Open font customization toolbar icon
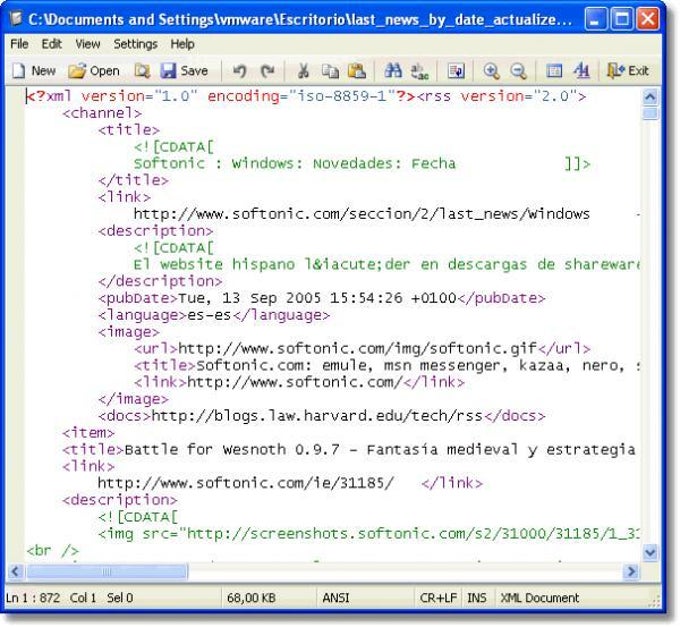The image size is (680, 627). click(x=581, y=70)
